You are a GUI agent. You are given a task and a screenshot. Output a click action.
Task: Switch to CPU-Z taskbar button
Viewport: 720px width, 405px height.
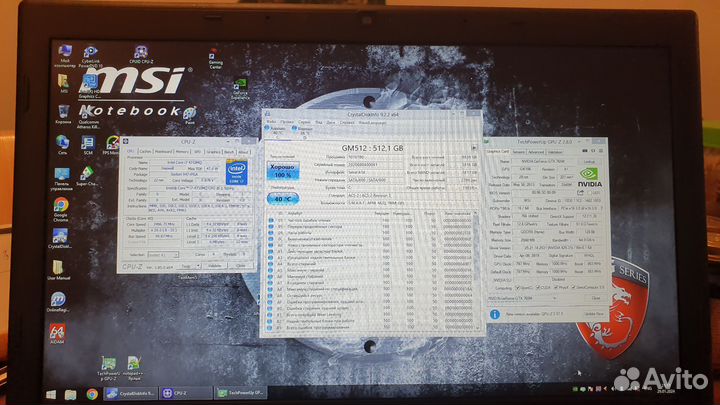(x=185, y=394)
